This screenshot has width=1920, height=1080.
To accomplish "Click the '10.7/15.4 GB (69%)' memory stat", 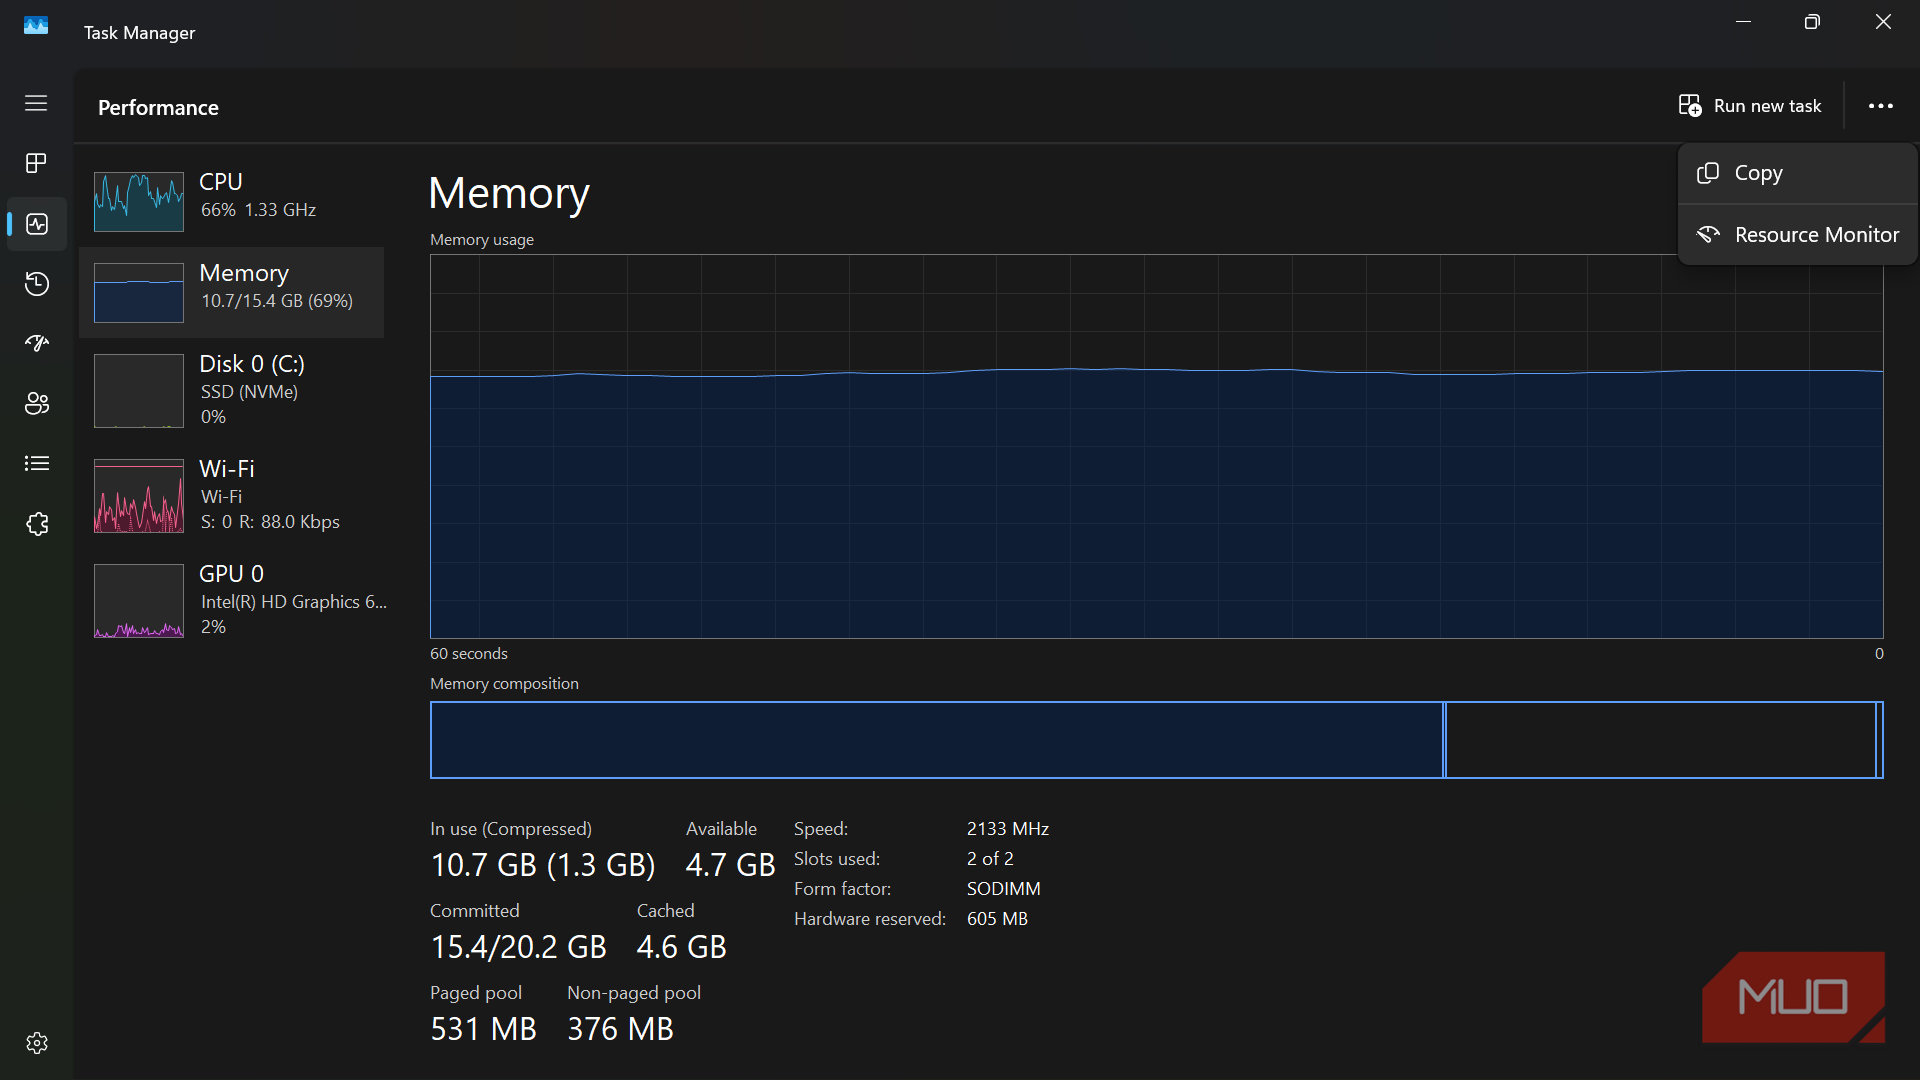I will 277,301.
